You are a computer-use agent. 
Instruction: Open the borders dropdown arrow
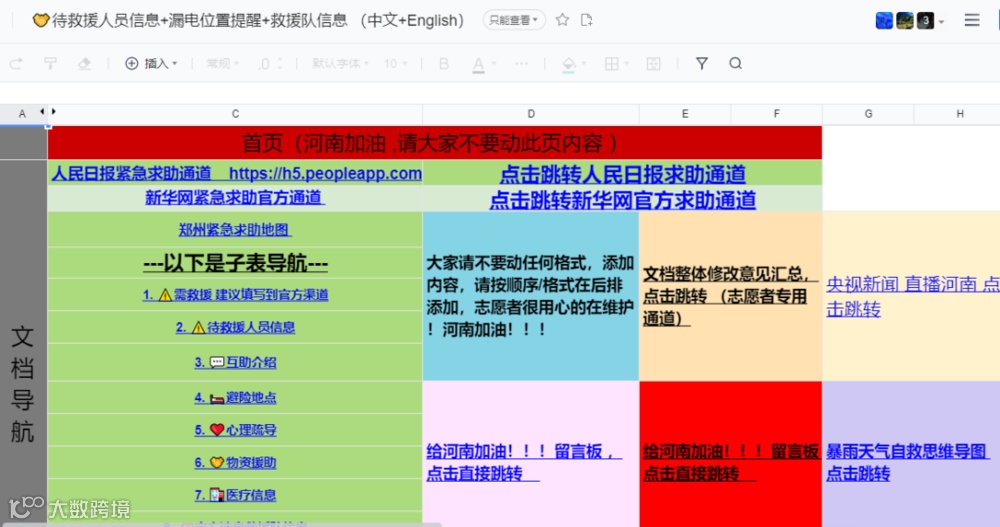tap(627, 64)
